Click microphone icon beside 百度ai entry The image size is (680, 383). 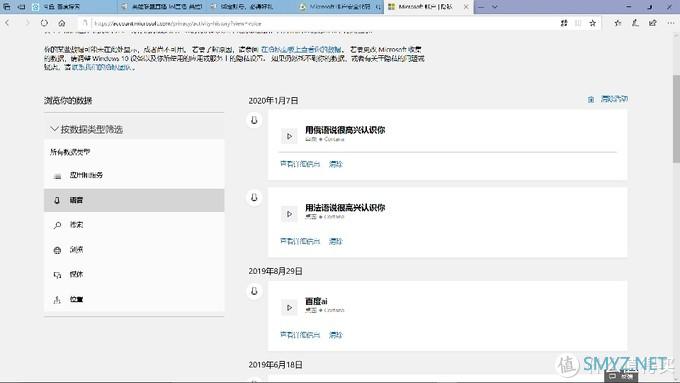(254, 291)
